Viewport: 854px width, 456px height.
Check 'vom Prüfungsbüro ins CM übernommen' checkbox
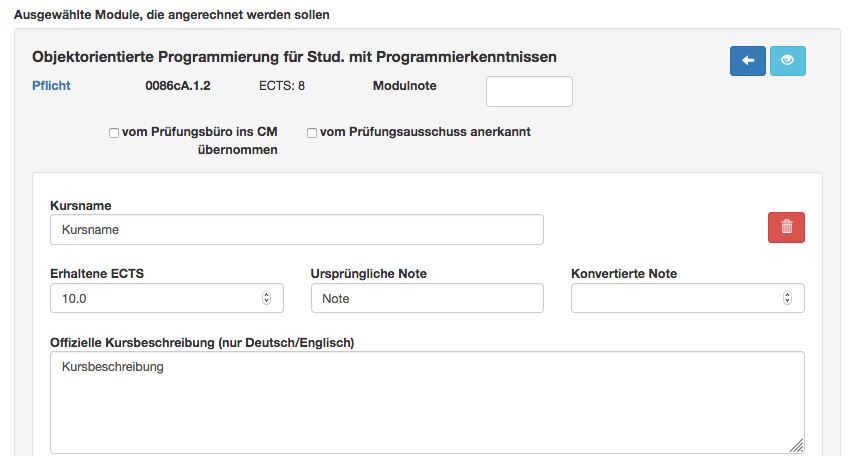(x=114, y=133)
